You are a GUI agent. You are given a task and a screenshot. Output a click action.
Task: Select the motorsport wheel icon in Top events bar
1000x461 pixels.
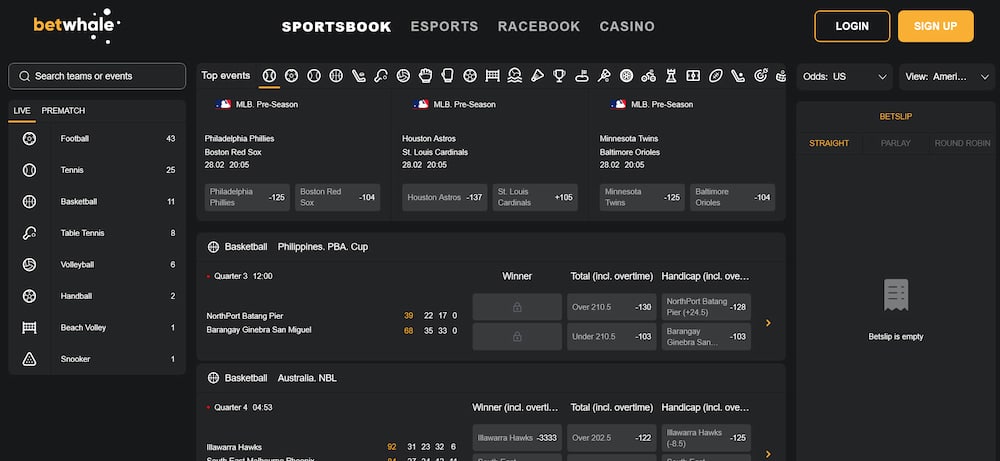pos(626,76)
